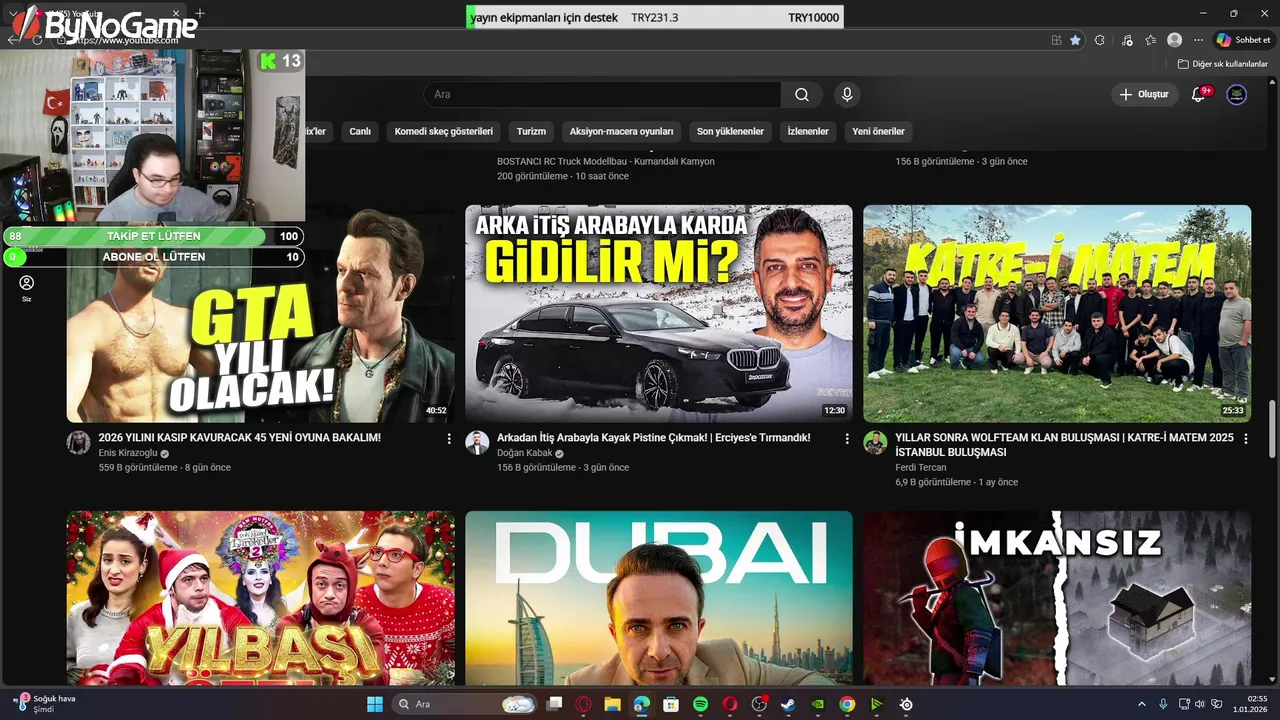Open Diğer sık kullanılanlar bookmarks folder
Image resolution: width=1280 pixels, height=720 pixels.
click(x=1222, y=64)
